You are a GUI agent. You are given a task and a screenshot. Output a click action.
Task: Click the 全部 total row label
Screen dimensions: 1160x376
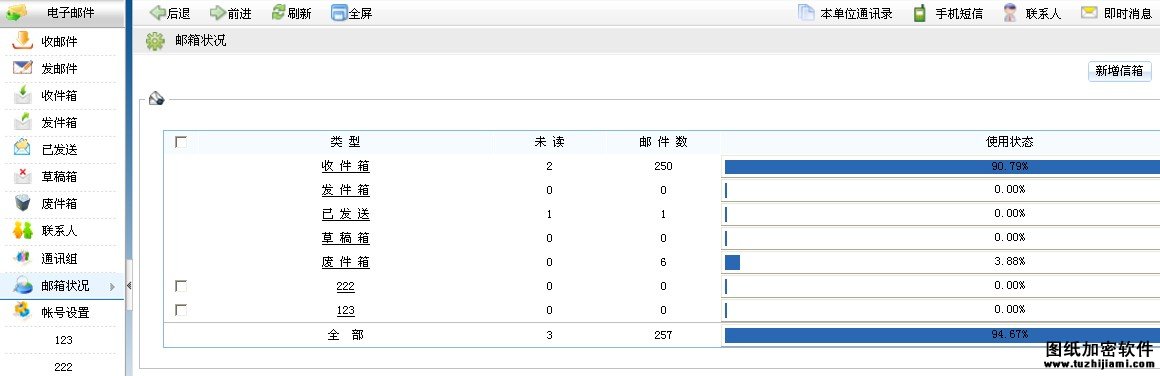click(345, 335)
